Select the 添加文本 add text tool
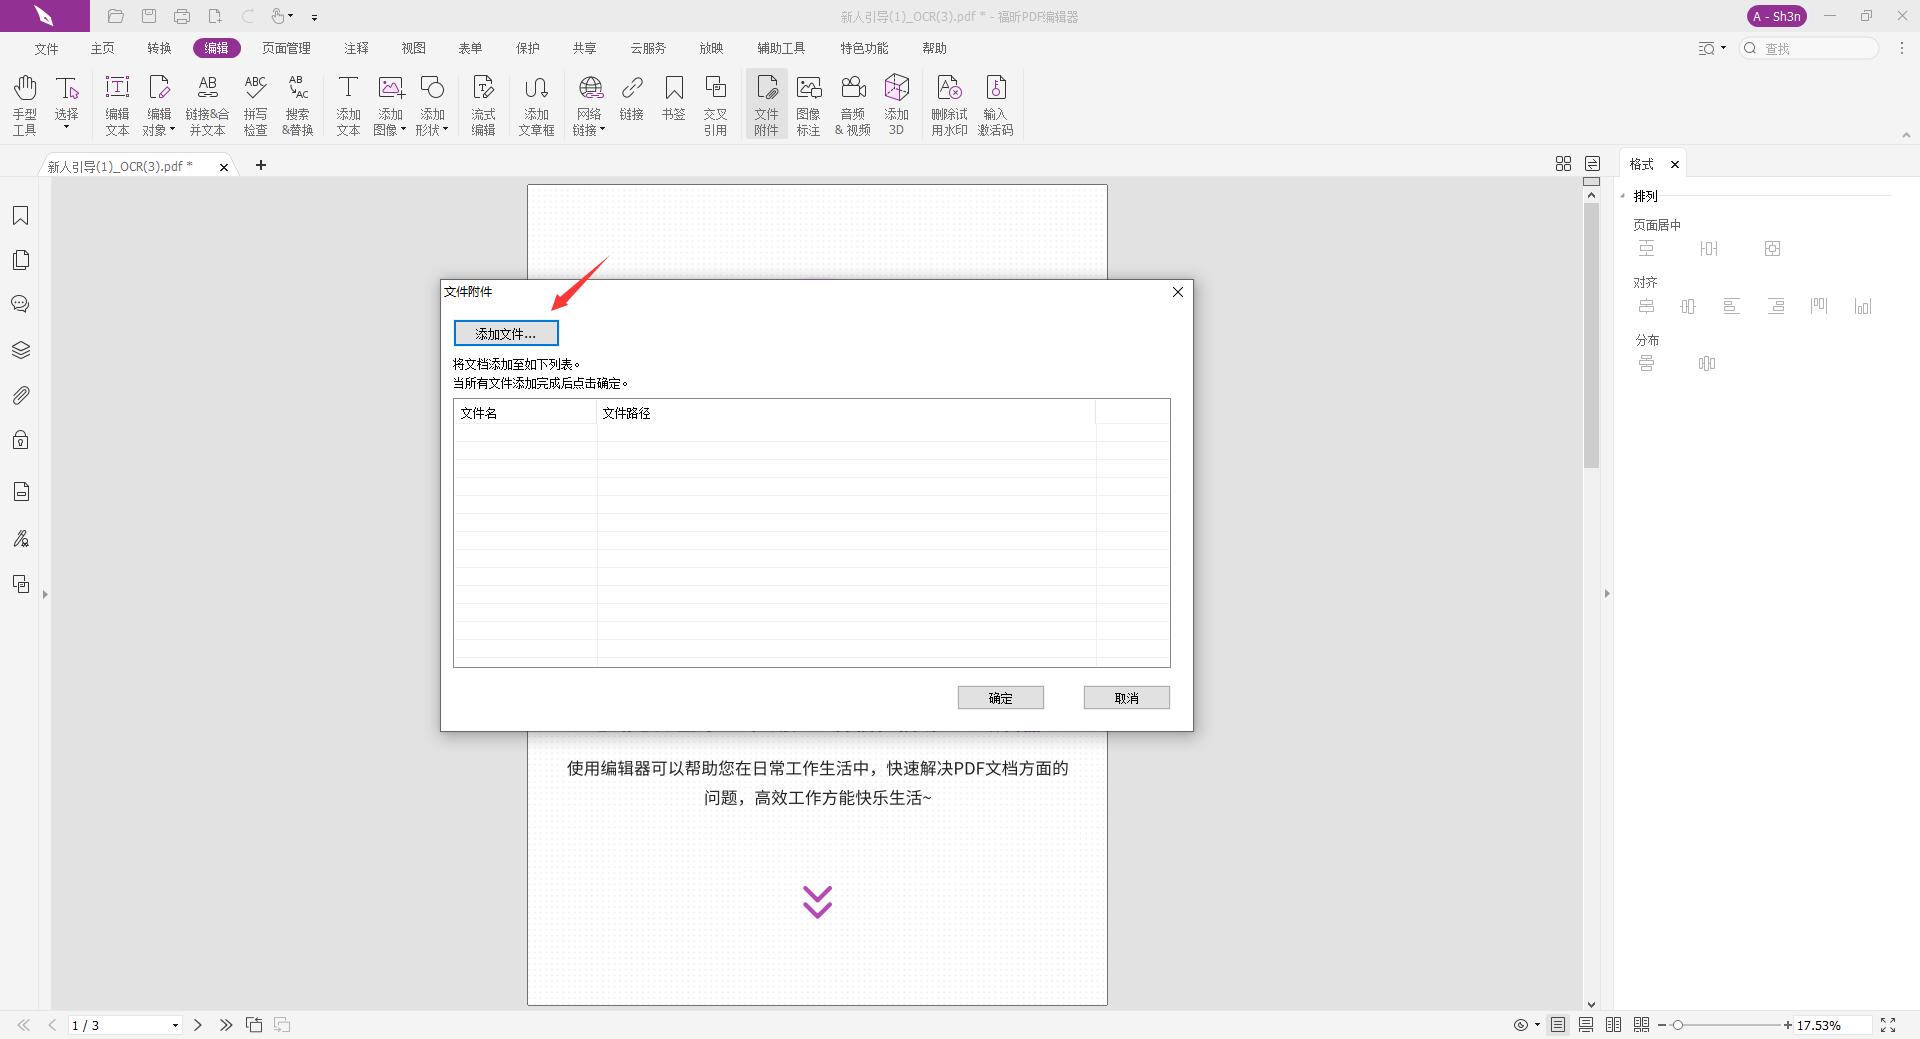The height and width of the screenshot is (1039, 1920). pyautogui.click(x=348, y=103)
